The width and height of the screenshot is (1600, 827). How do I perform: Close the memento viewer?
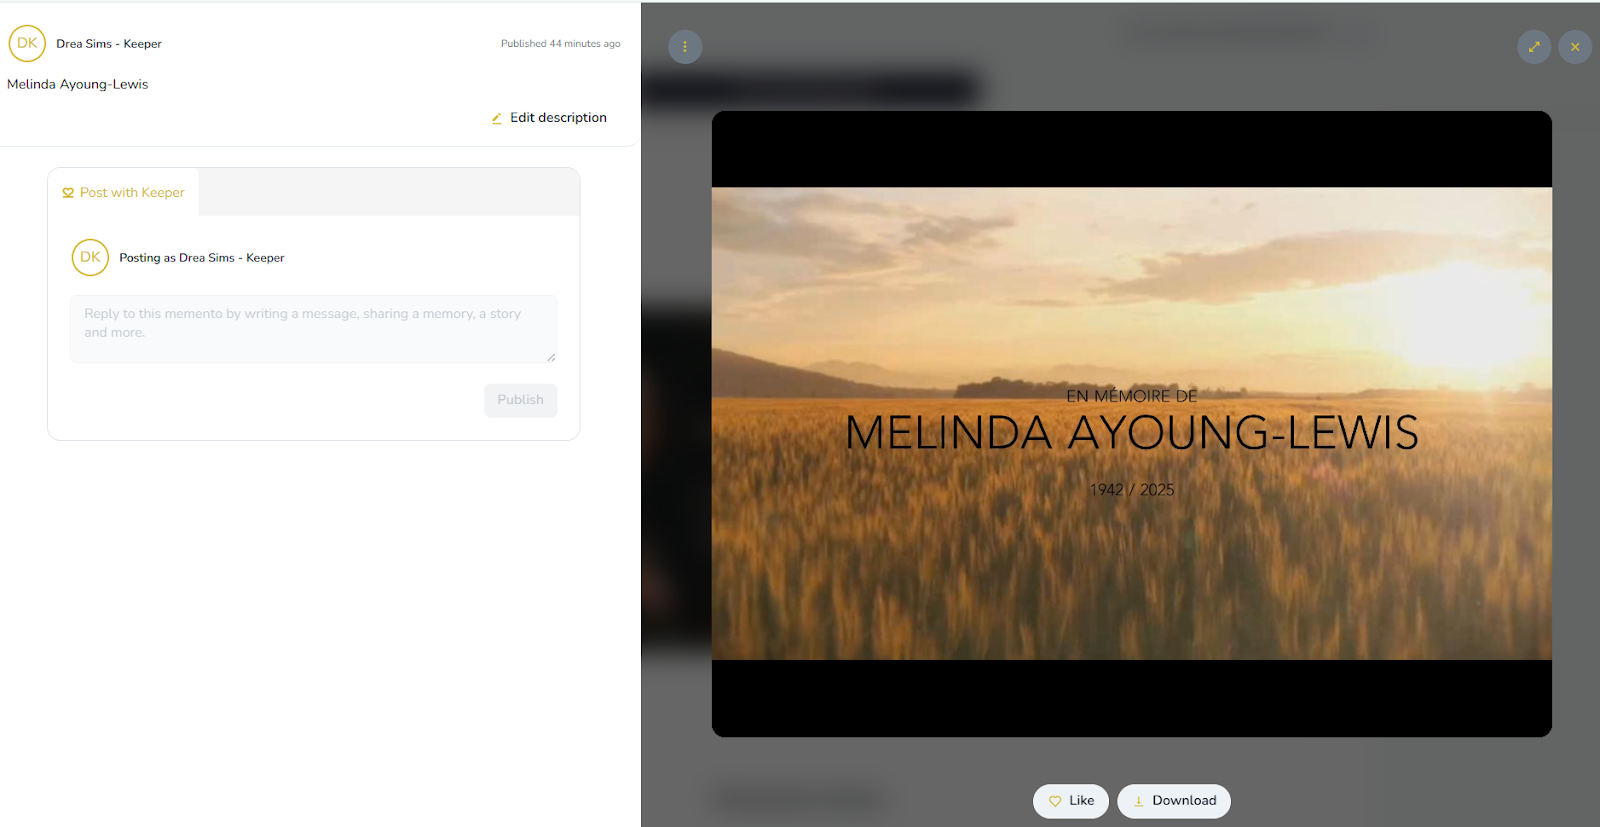point(1575,47)
